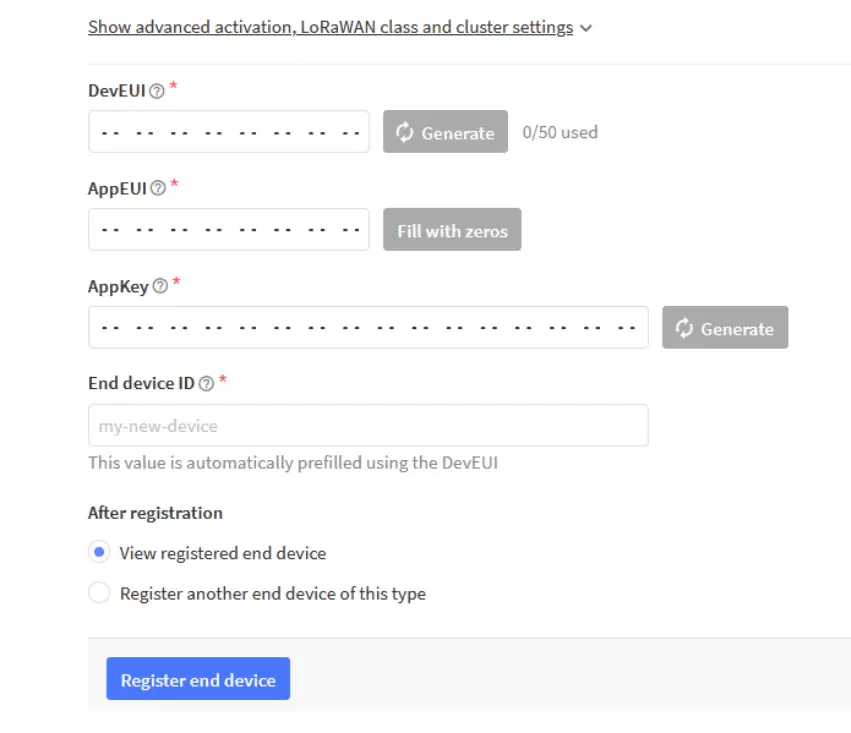Select 'Register another end device of this type'
The height and width of the screenshot is (733, 851).
(x=99, y=593)
